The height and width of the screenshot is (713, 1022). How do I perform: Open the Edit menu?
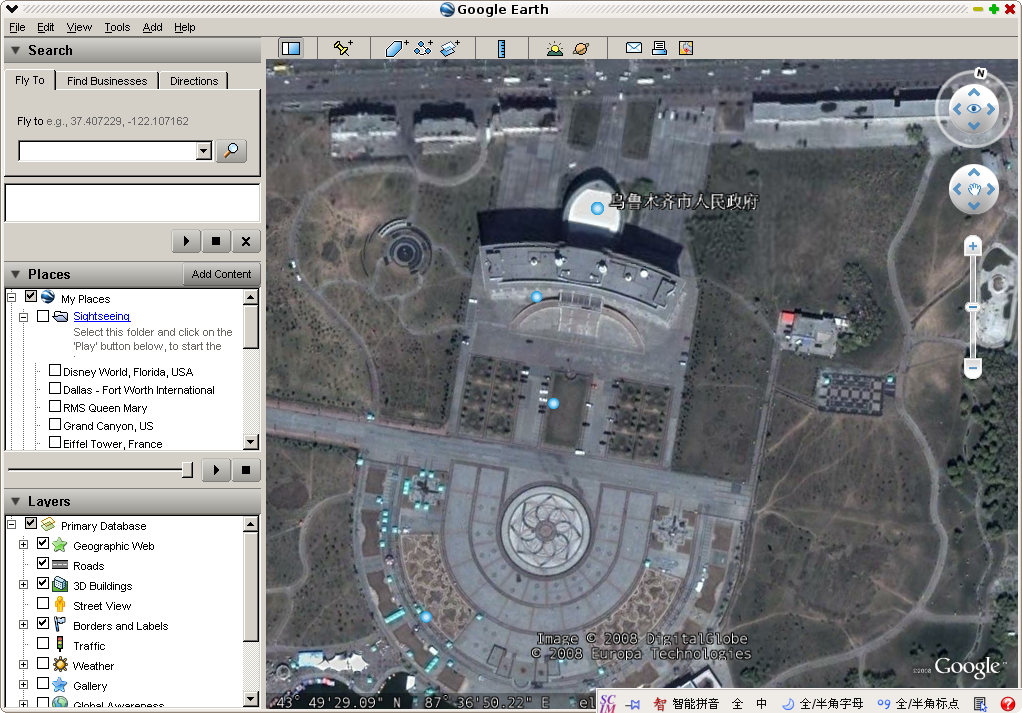tap(46, 27)
